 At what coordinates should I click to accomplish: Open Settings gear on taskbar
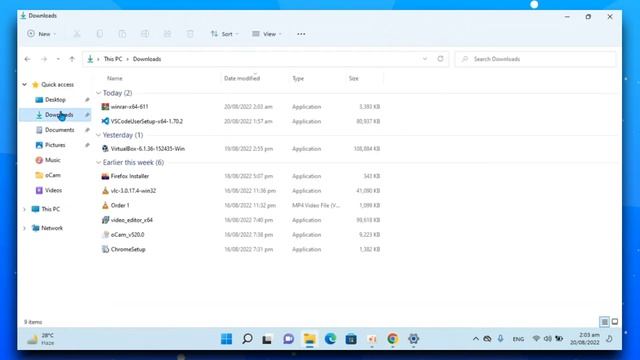(413, 339)
